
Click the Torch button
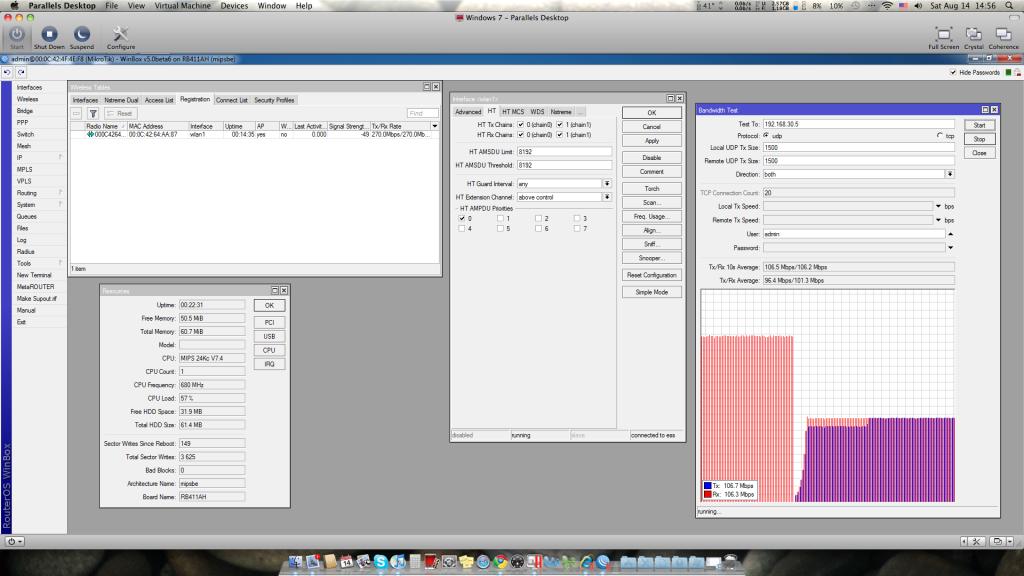coord(651,188)
